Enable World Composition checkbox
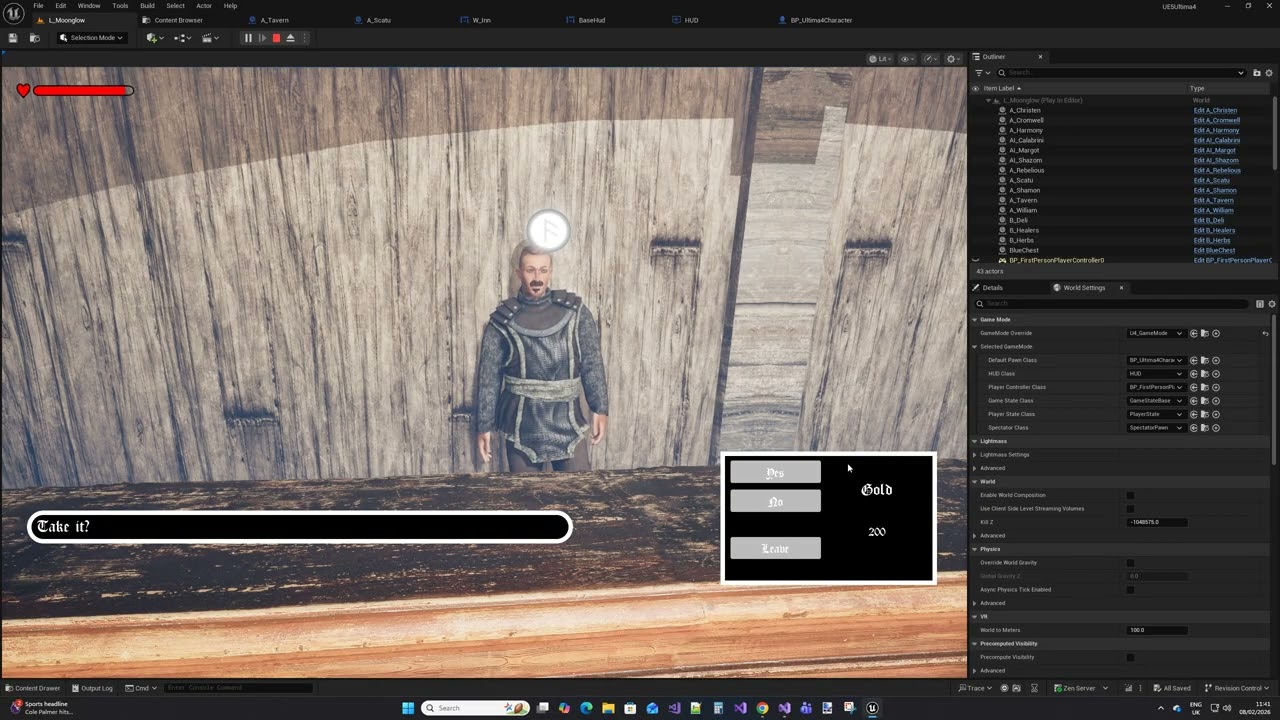The image size is (1280, 720). 1131,495
